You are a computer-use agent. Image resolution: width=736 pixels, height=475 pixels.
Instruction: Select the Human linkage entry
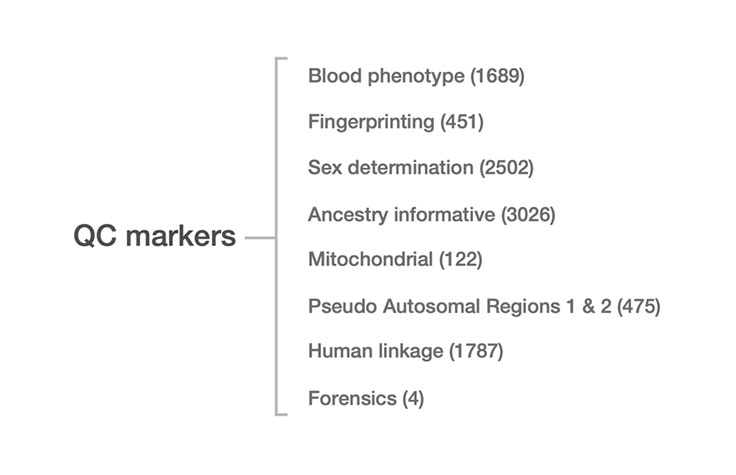(x=375, y=352)
